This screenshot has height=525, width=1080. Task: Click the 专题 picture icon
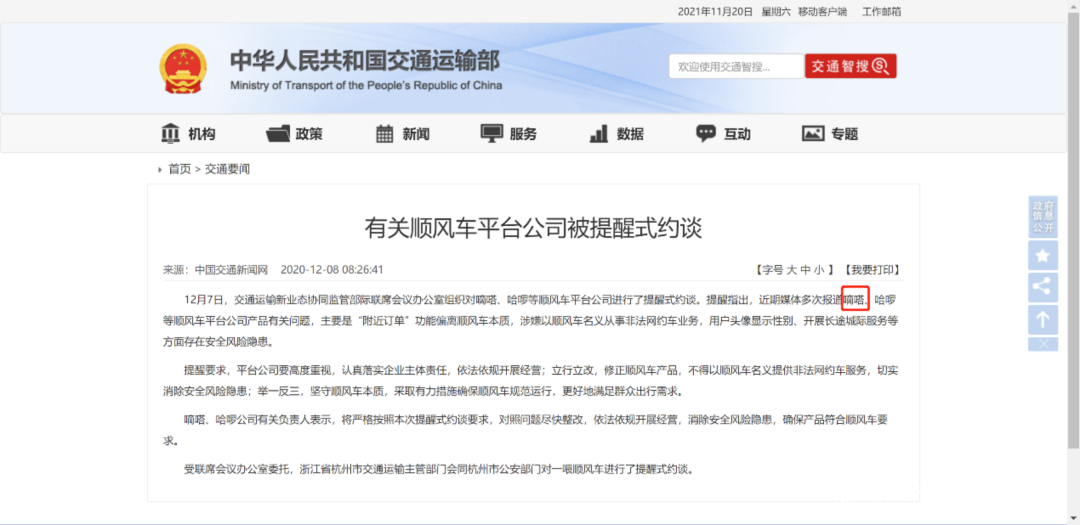pyautogui.click(x=813, y=134)
